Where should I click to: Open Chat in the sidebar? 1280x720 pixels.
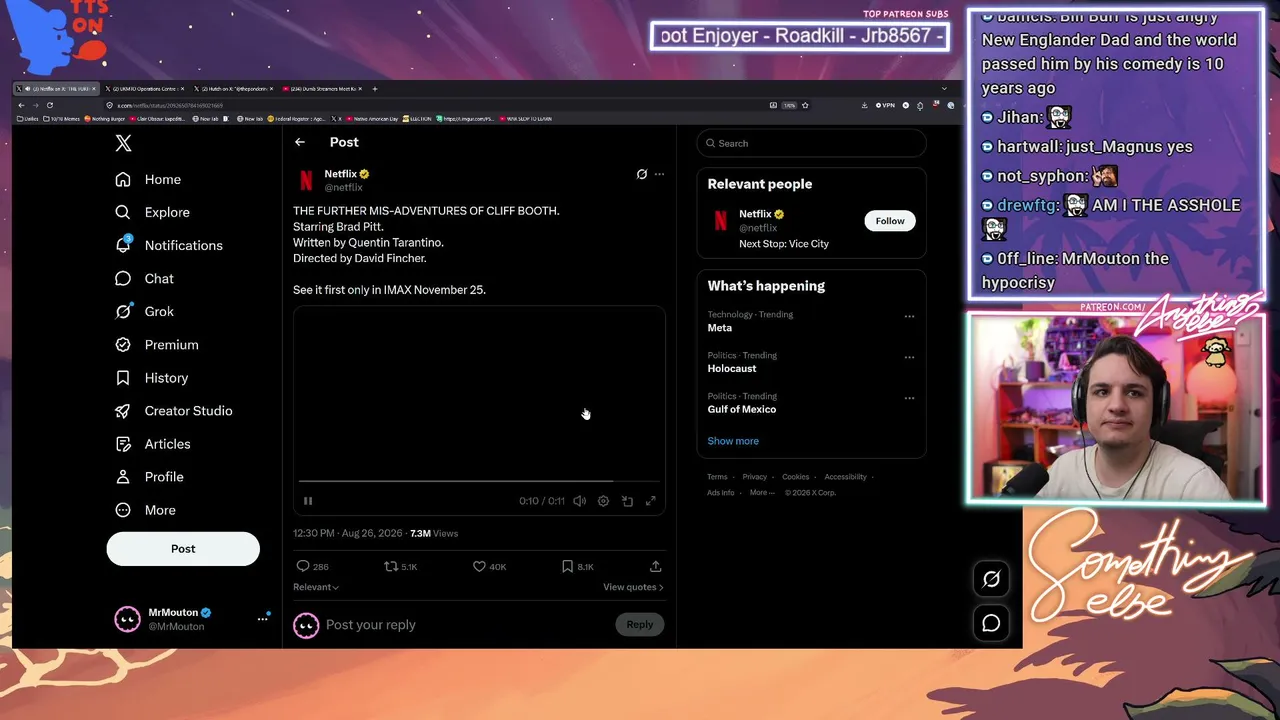click(x=145, y=279)
